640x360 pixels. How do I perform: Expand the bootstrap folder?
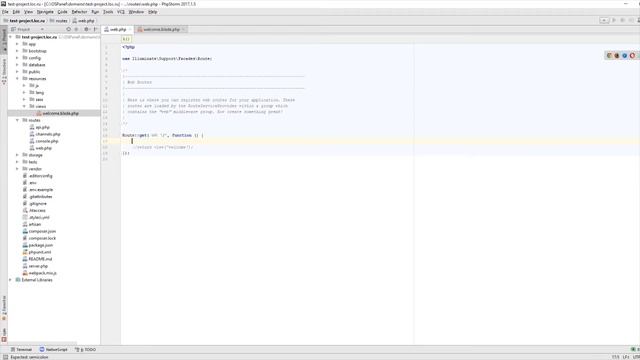pos(17,51)
